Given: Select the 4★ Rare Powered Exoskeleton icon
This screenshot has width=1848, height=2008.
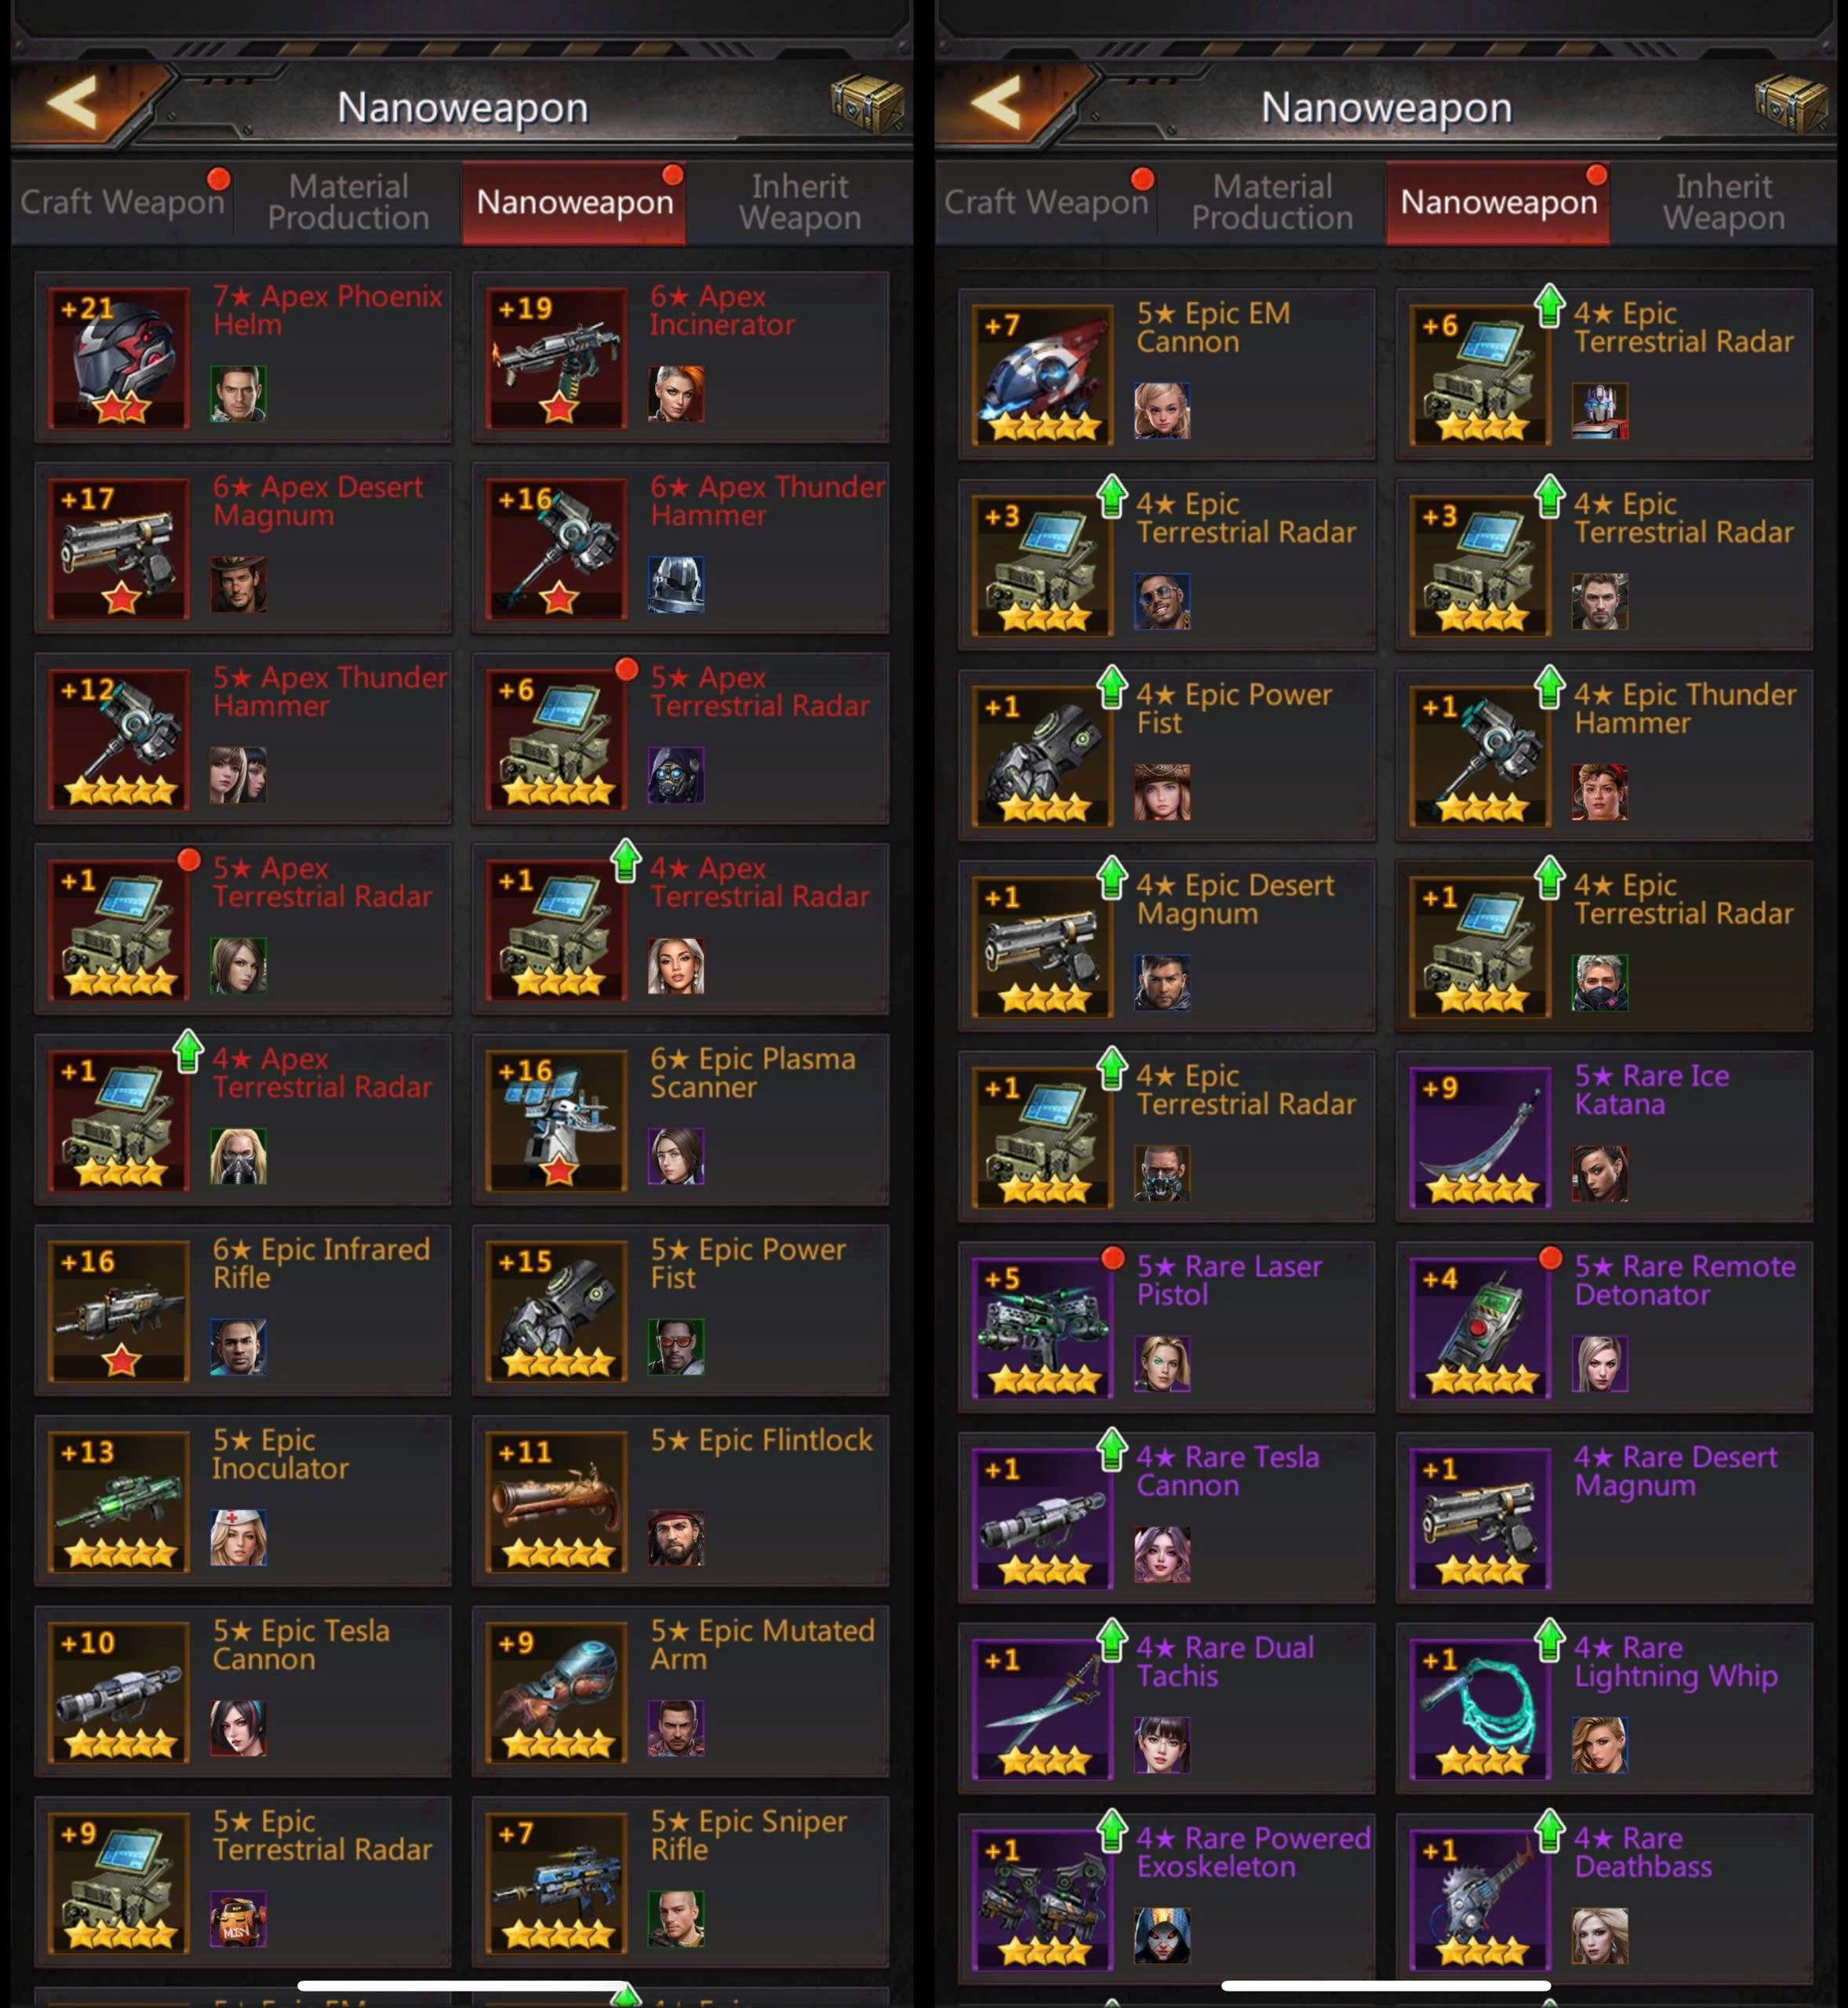Looking at the screenshot, I should coord(1043,1900).
